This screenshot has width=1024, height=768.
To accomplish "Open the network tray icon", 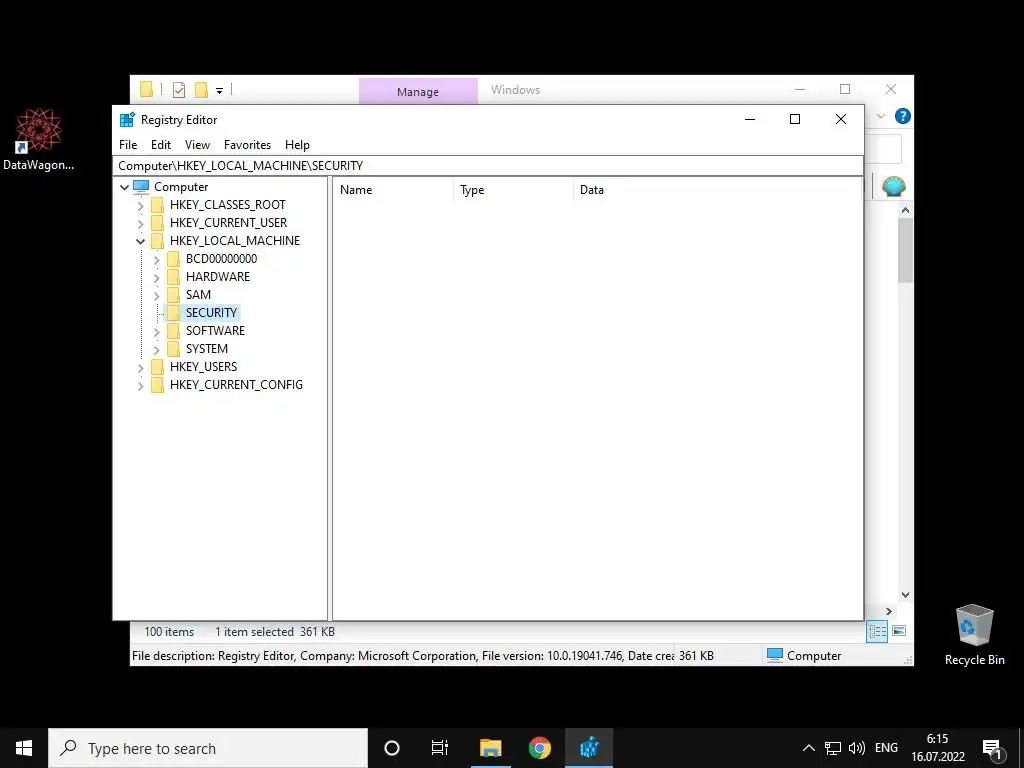I will pos(833,748).
